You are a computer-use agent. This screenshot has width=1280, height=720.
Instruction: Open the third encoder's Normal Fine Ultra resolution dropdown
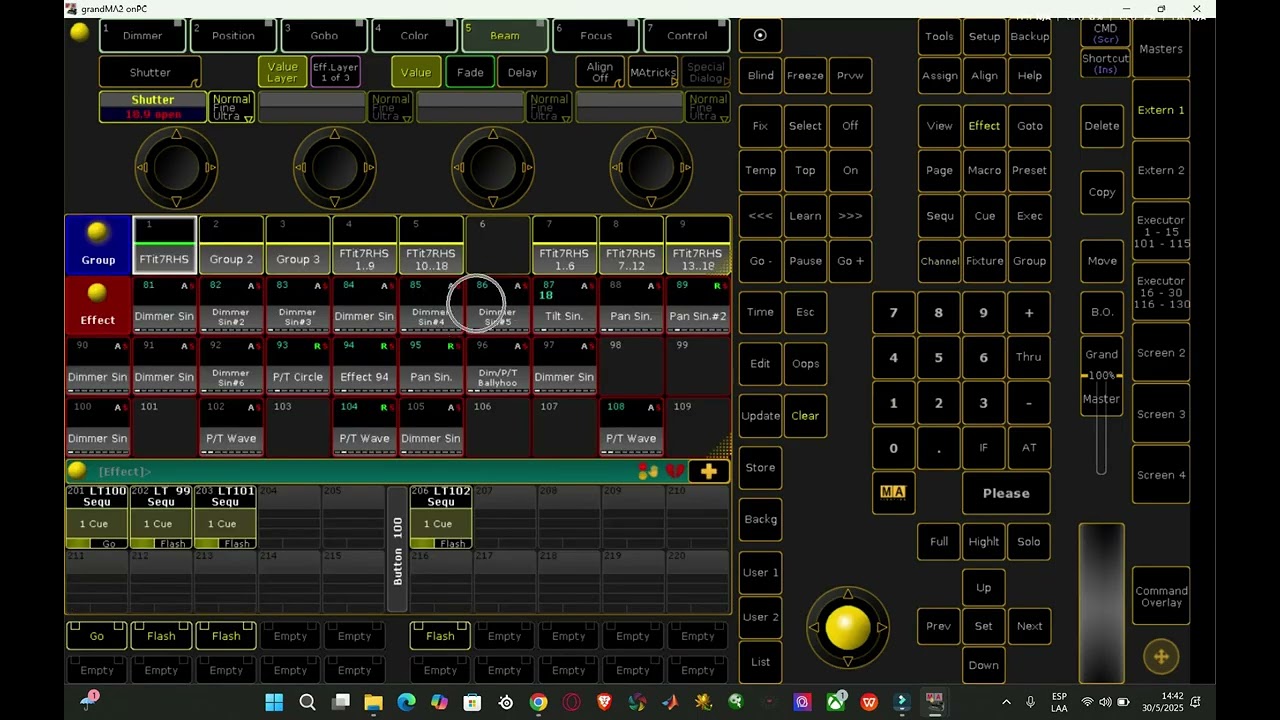coord(548,107)
